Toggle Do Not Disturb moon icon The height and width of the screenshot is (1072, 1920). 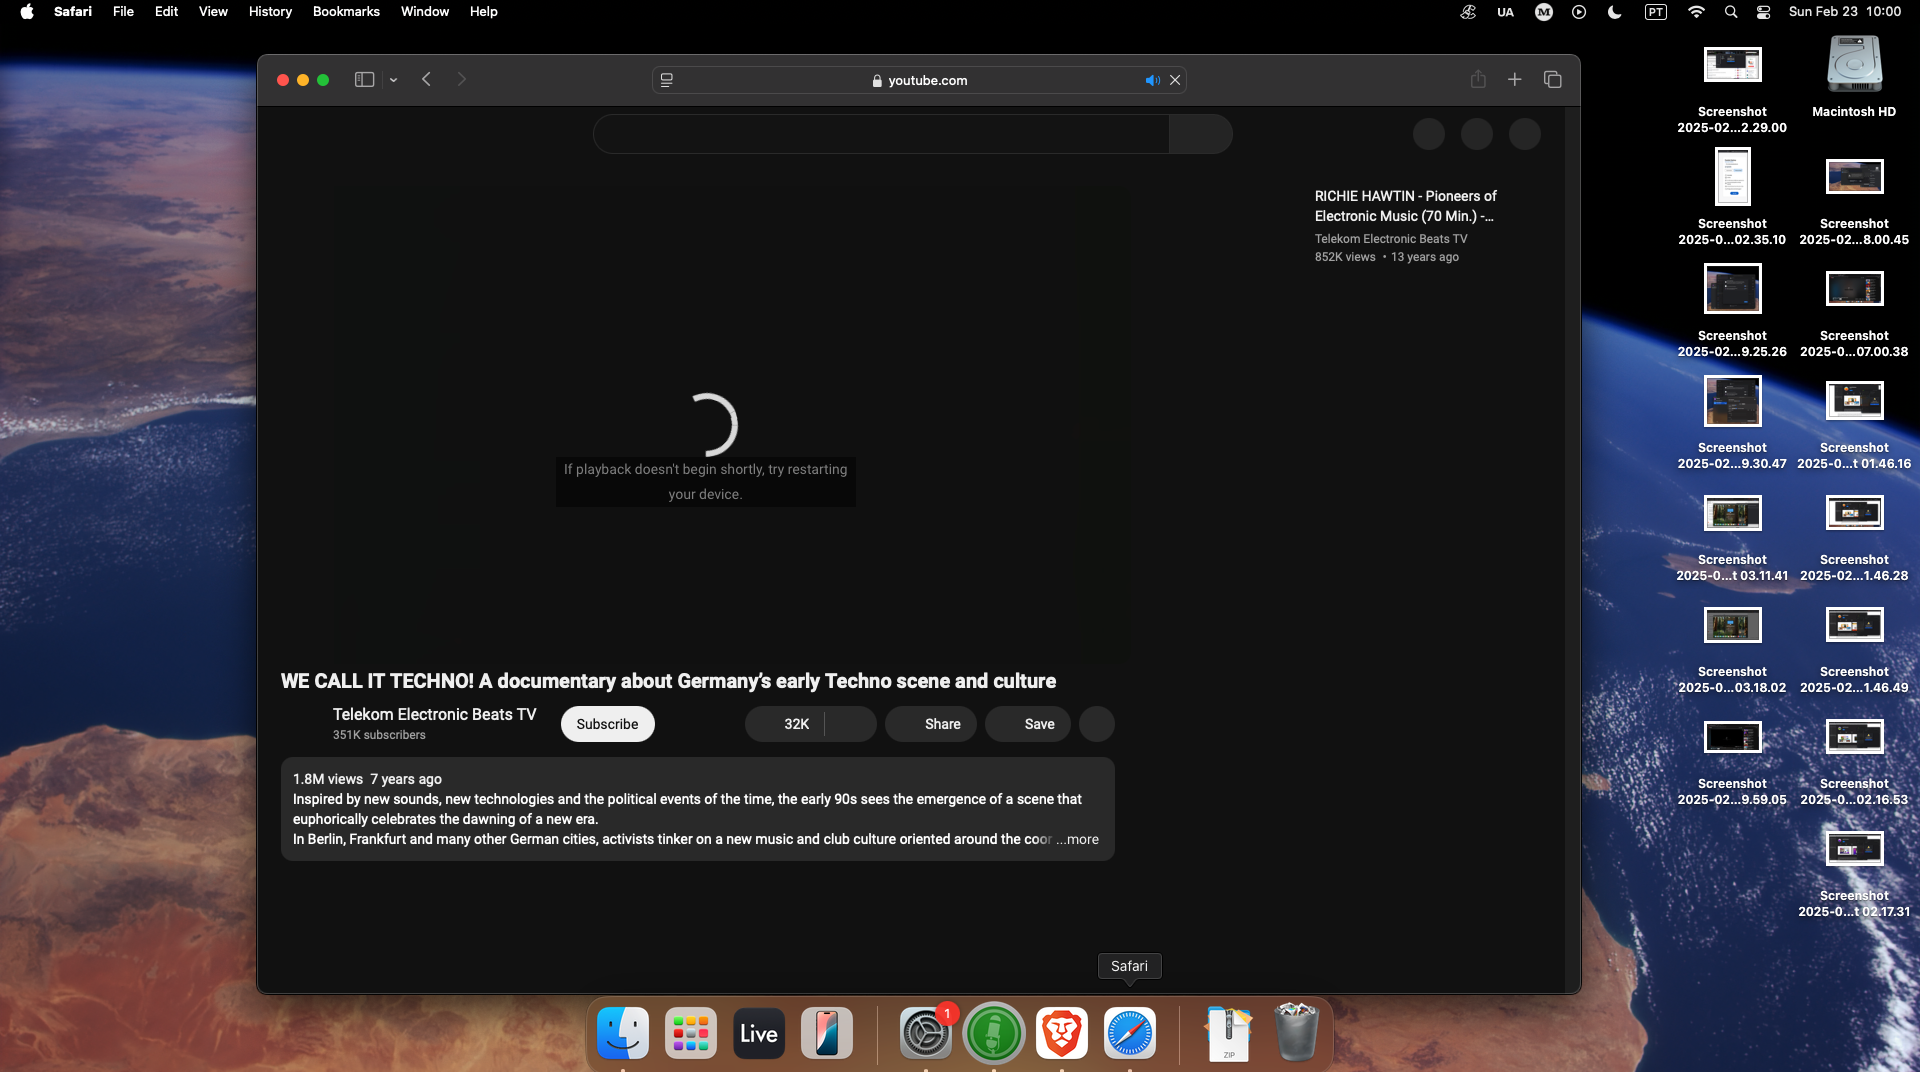point(1615,12)
